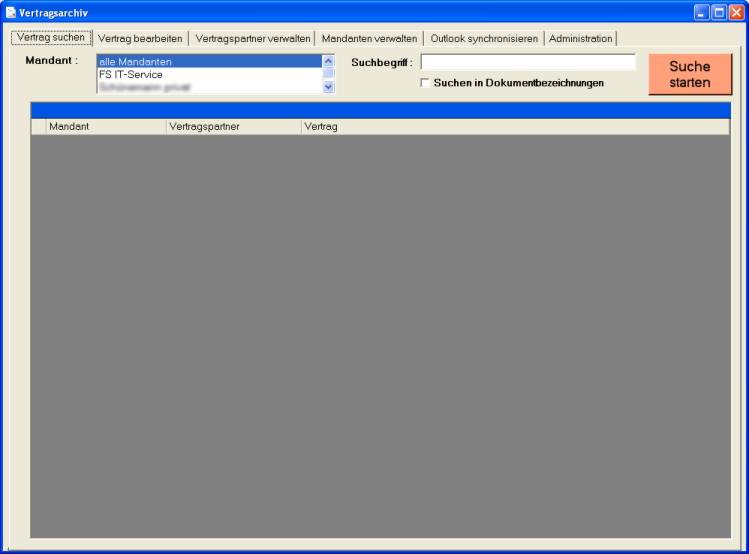749x554 pixels.
Task: Select the Vertrag suchen tab
Action: coord(51,38)
